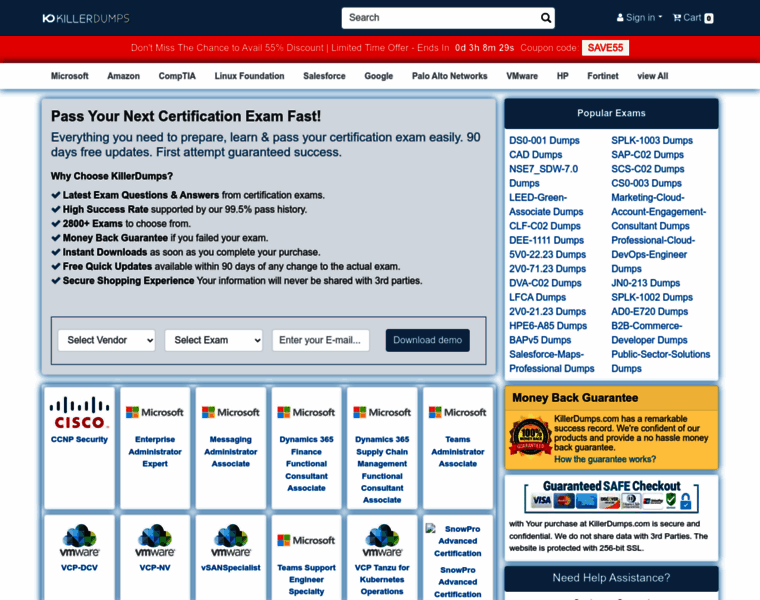Image resolution: width=760 pixels, height=600 pixels.
Task: Click Microsoft logo above Enterprise Administrator Expert
Action: [x=155, y=412]
